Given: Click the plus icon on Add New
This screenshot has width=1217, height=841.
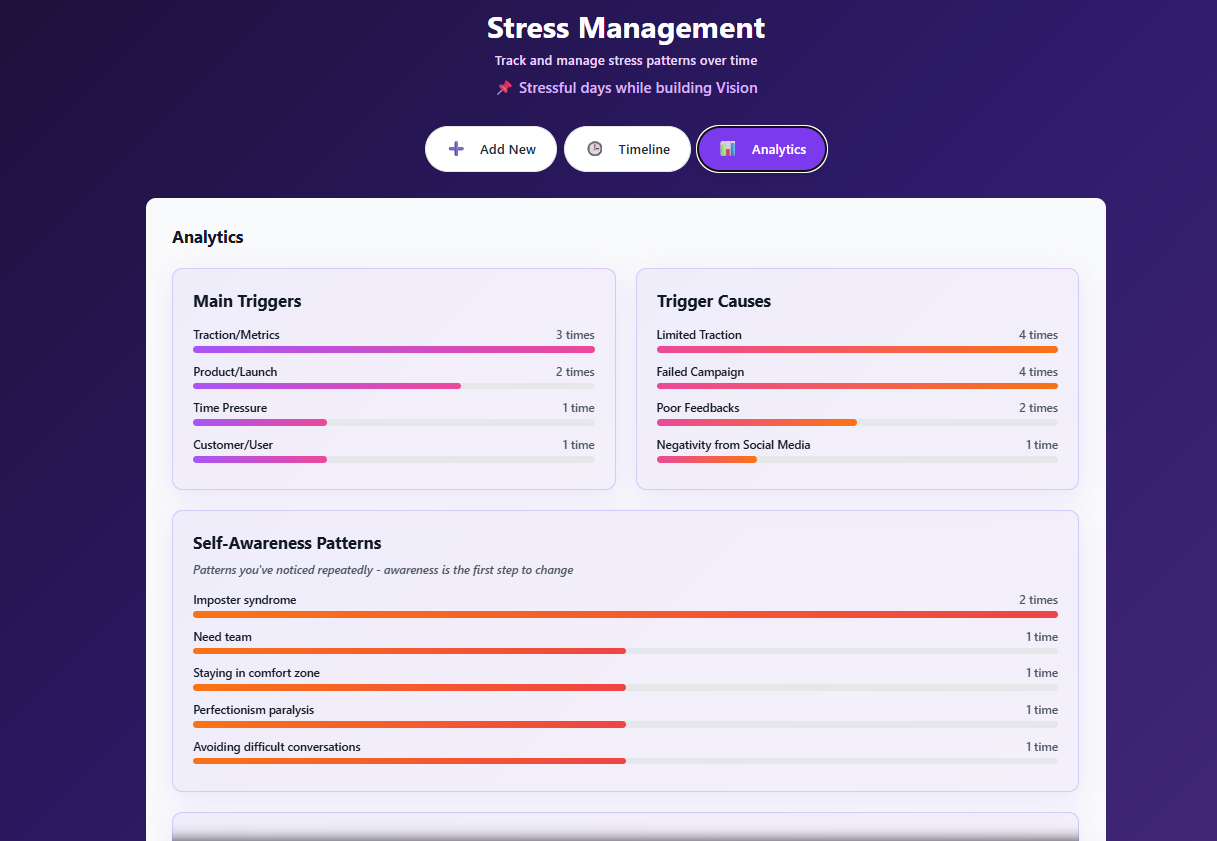Looking at the screenshot, I should 456,149.
